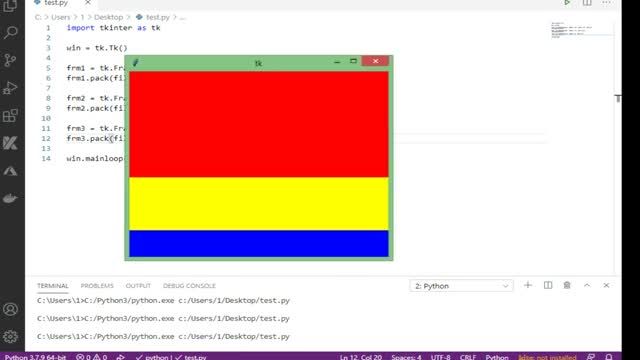Click the minimap preview of the code

(571, 30)
